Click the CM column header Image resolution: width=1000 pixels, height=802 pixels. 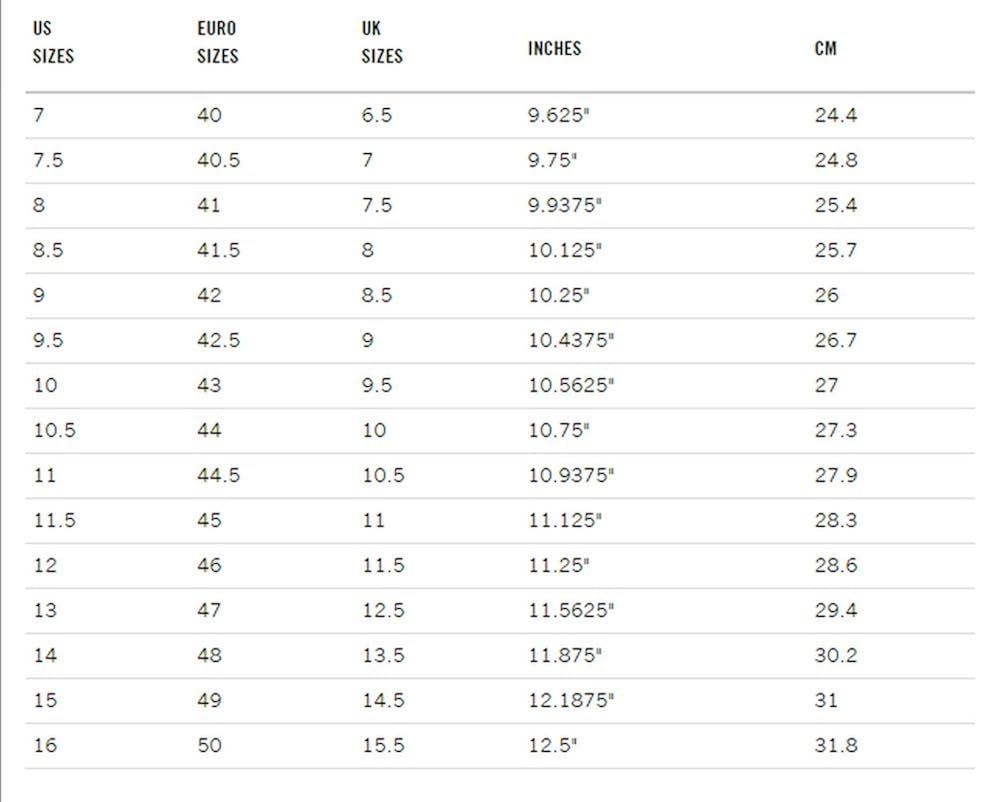825,48
